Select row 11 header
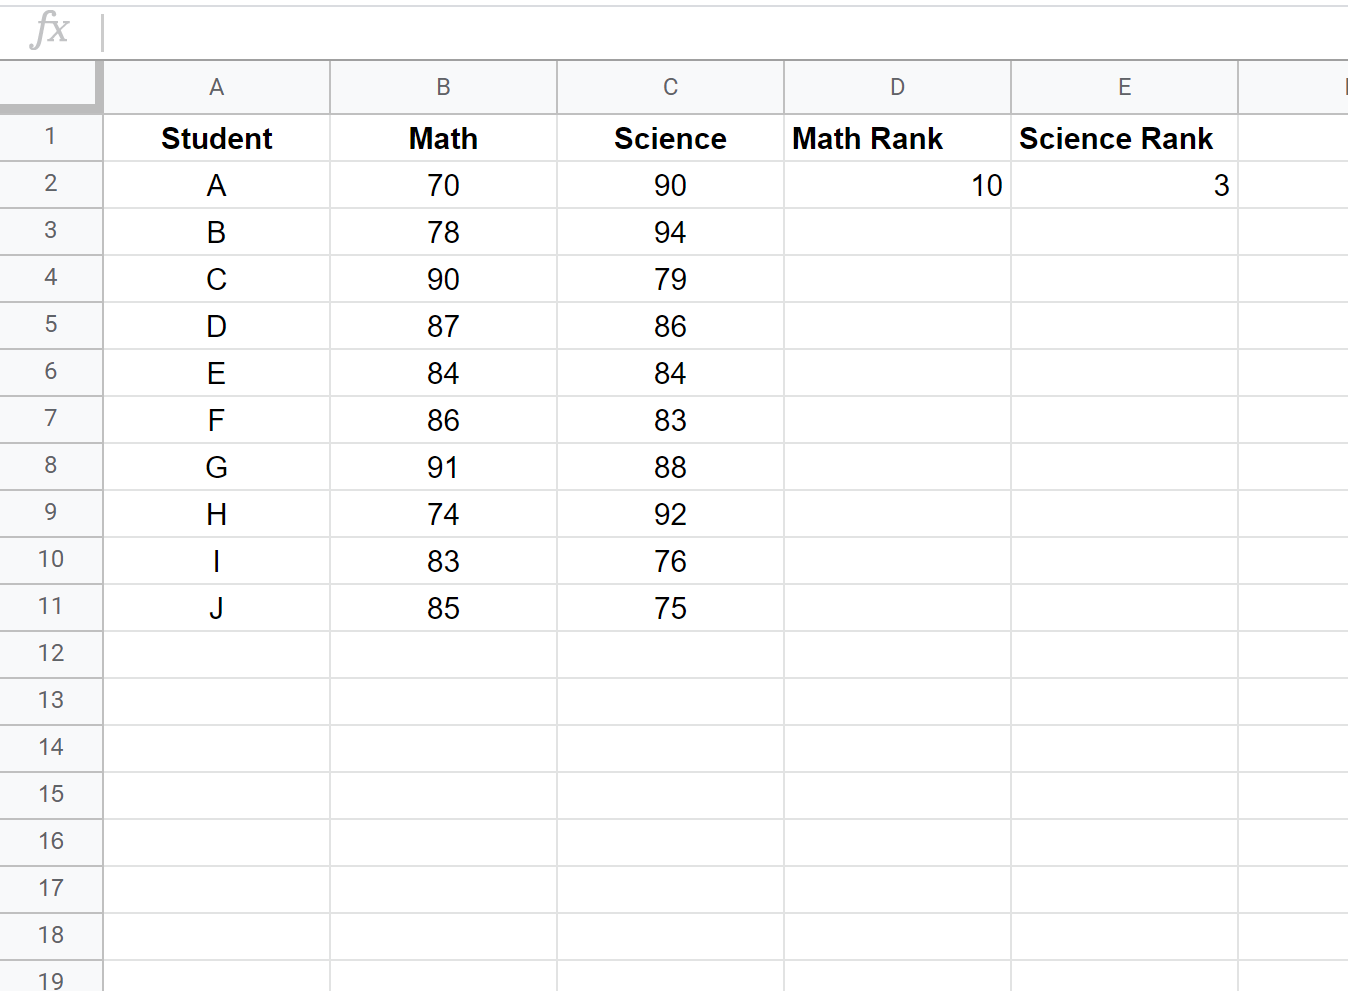Screen dimensions: 1348x991 [51, 607]
